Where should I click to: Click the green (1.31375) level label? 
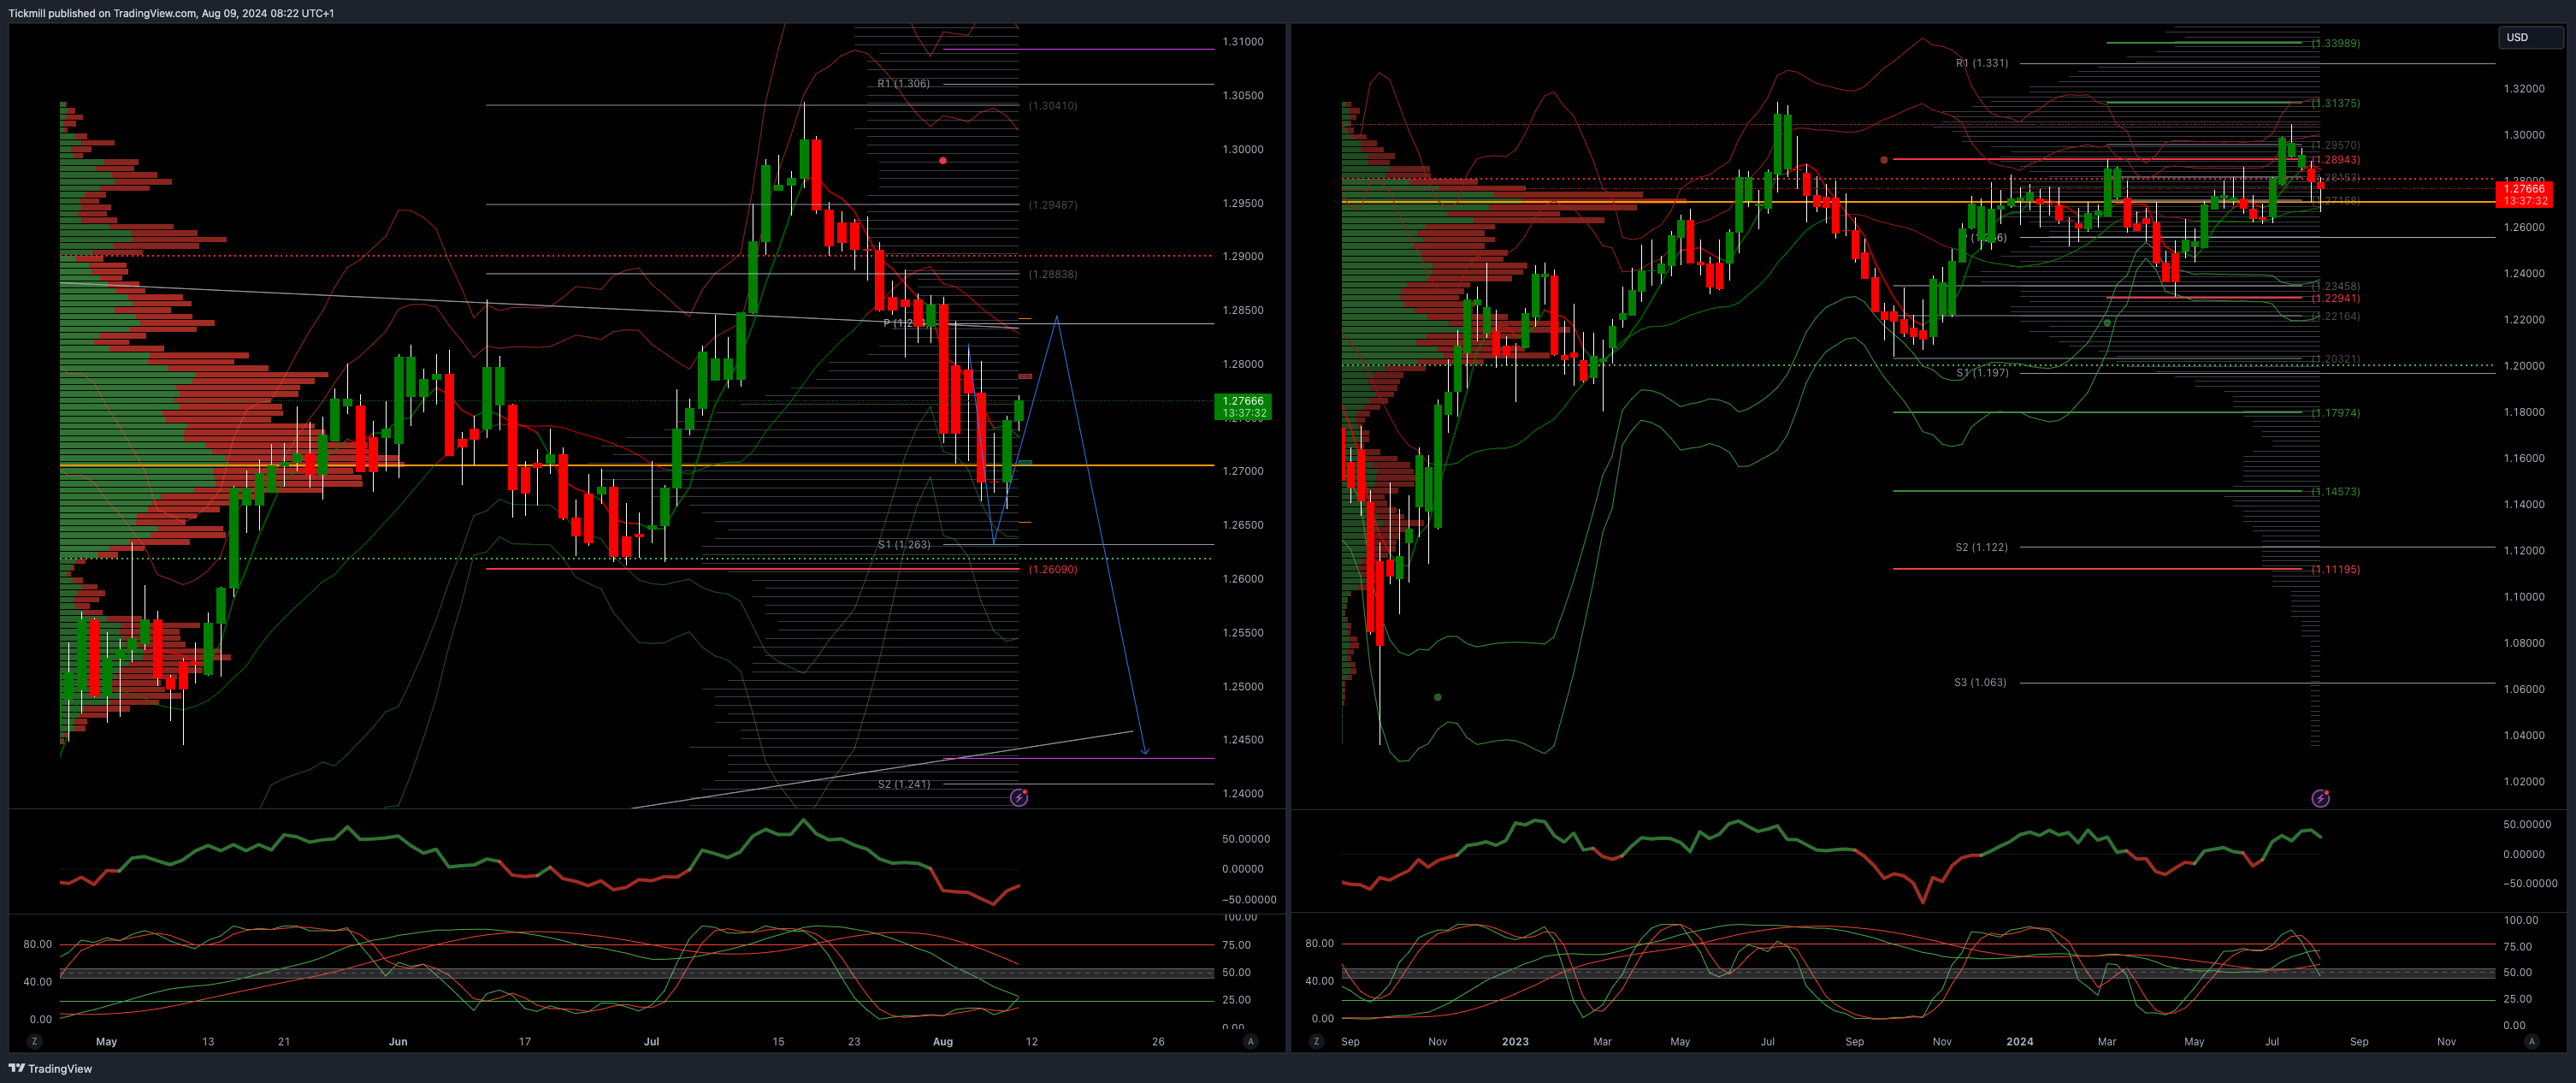pos(2336,103)
